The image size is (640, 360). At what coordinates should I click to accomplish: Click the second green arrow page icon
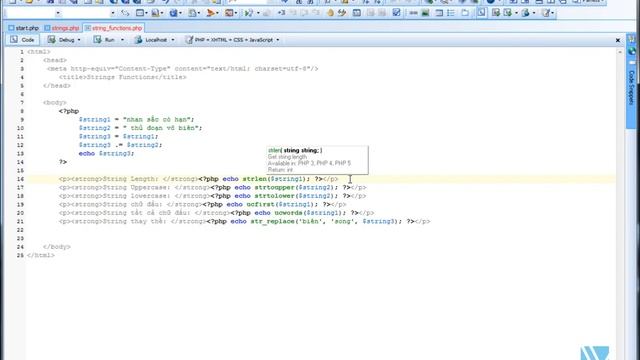pos(508,13)
